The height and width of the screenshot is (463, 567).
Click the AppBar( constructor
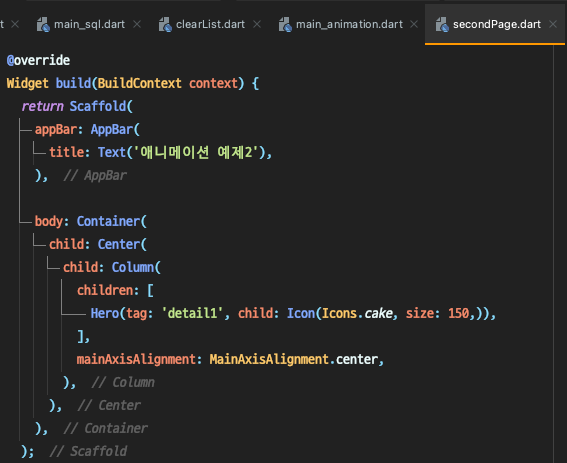[115, 129]
